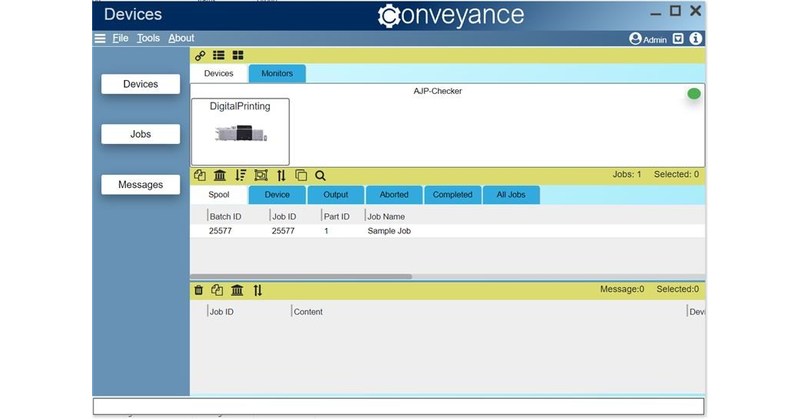Switch devices to list view icon
The image size is (800, 419).
click(x=219, y=55)
